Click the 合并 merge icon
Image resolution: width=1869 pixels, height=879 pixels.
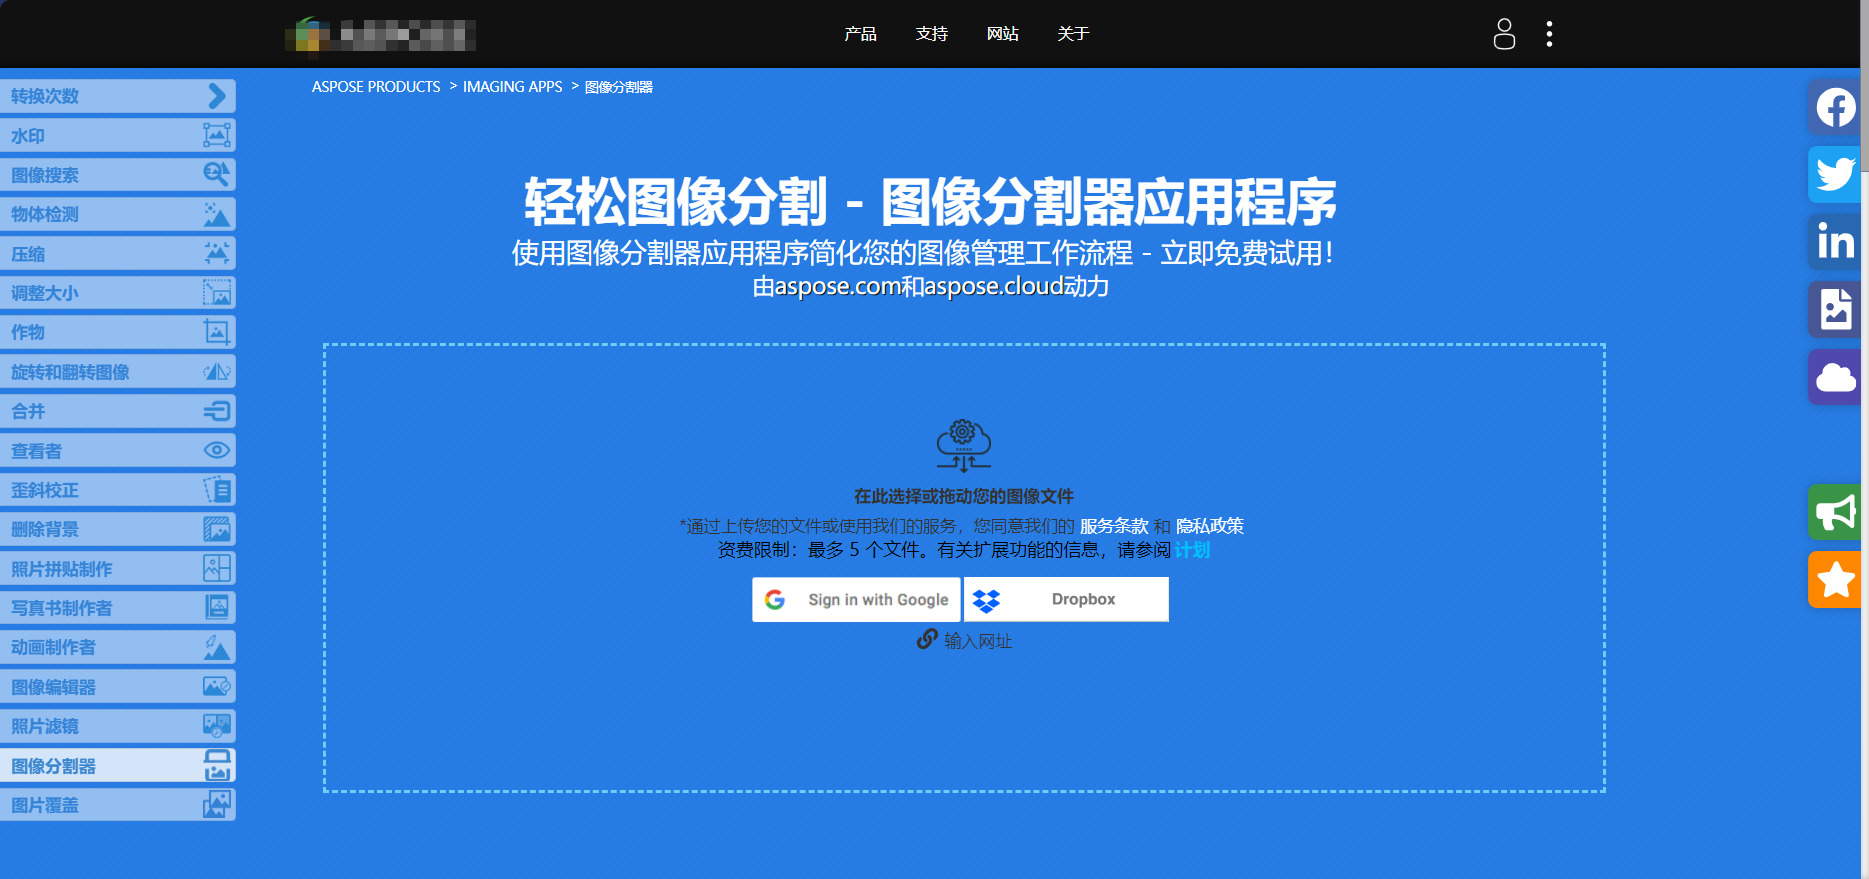tap(217, 411)
